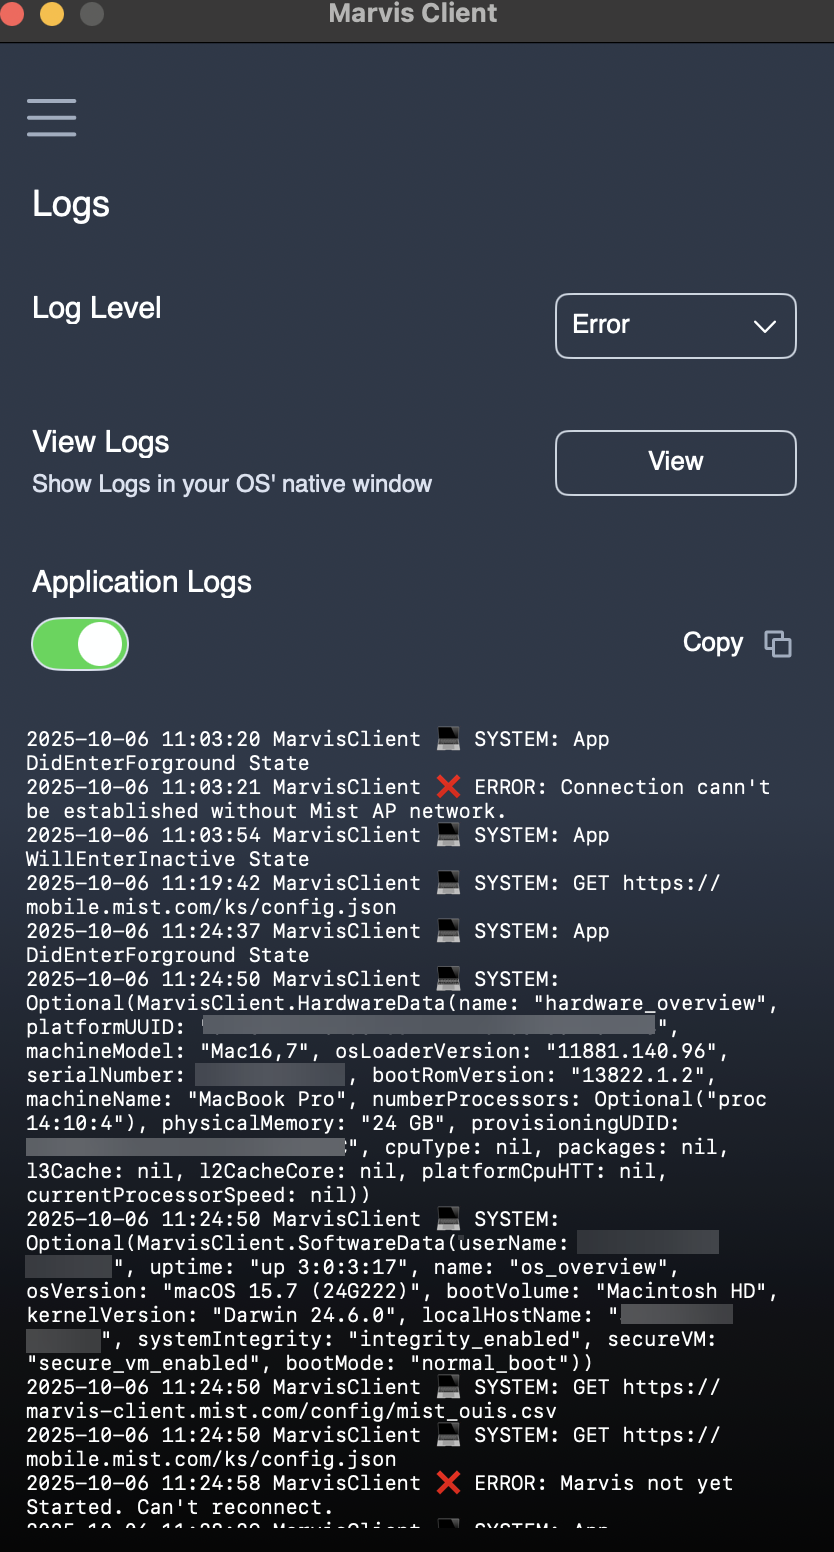This screenshot has height=1552, width=834.
Task: Click the laptop SYSTEM icon at 11:03:20
Action: coord(448,739)
